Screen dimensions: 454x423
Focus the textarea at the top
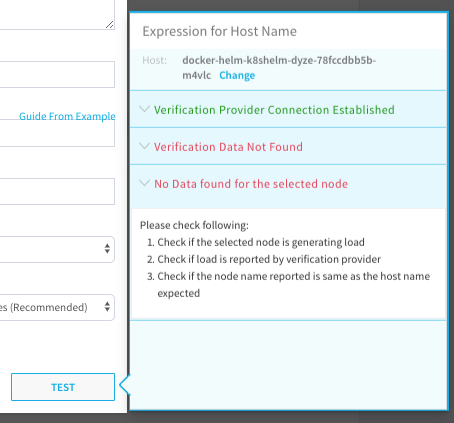[x=57, y=15]
